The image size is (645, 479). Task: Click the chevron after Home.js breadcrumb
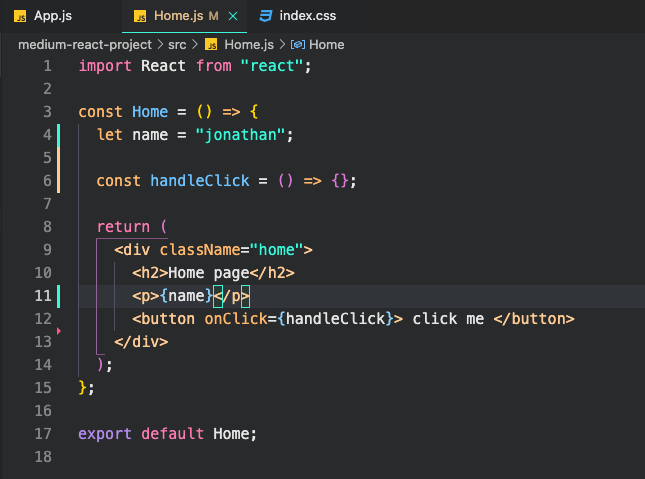click(282, 44)
